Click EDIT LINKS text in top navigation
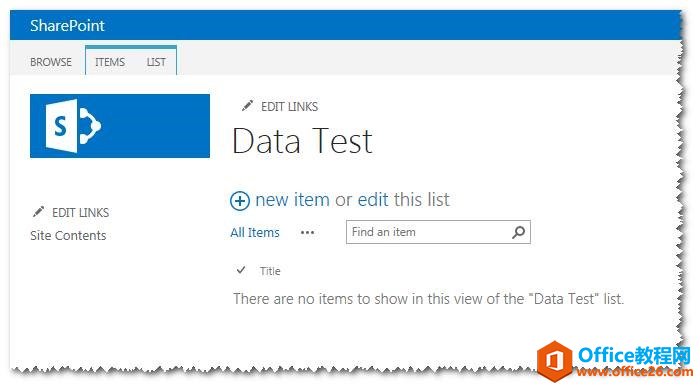 pos(289,106)
